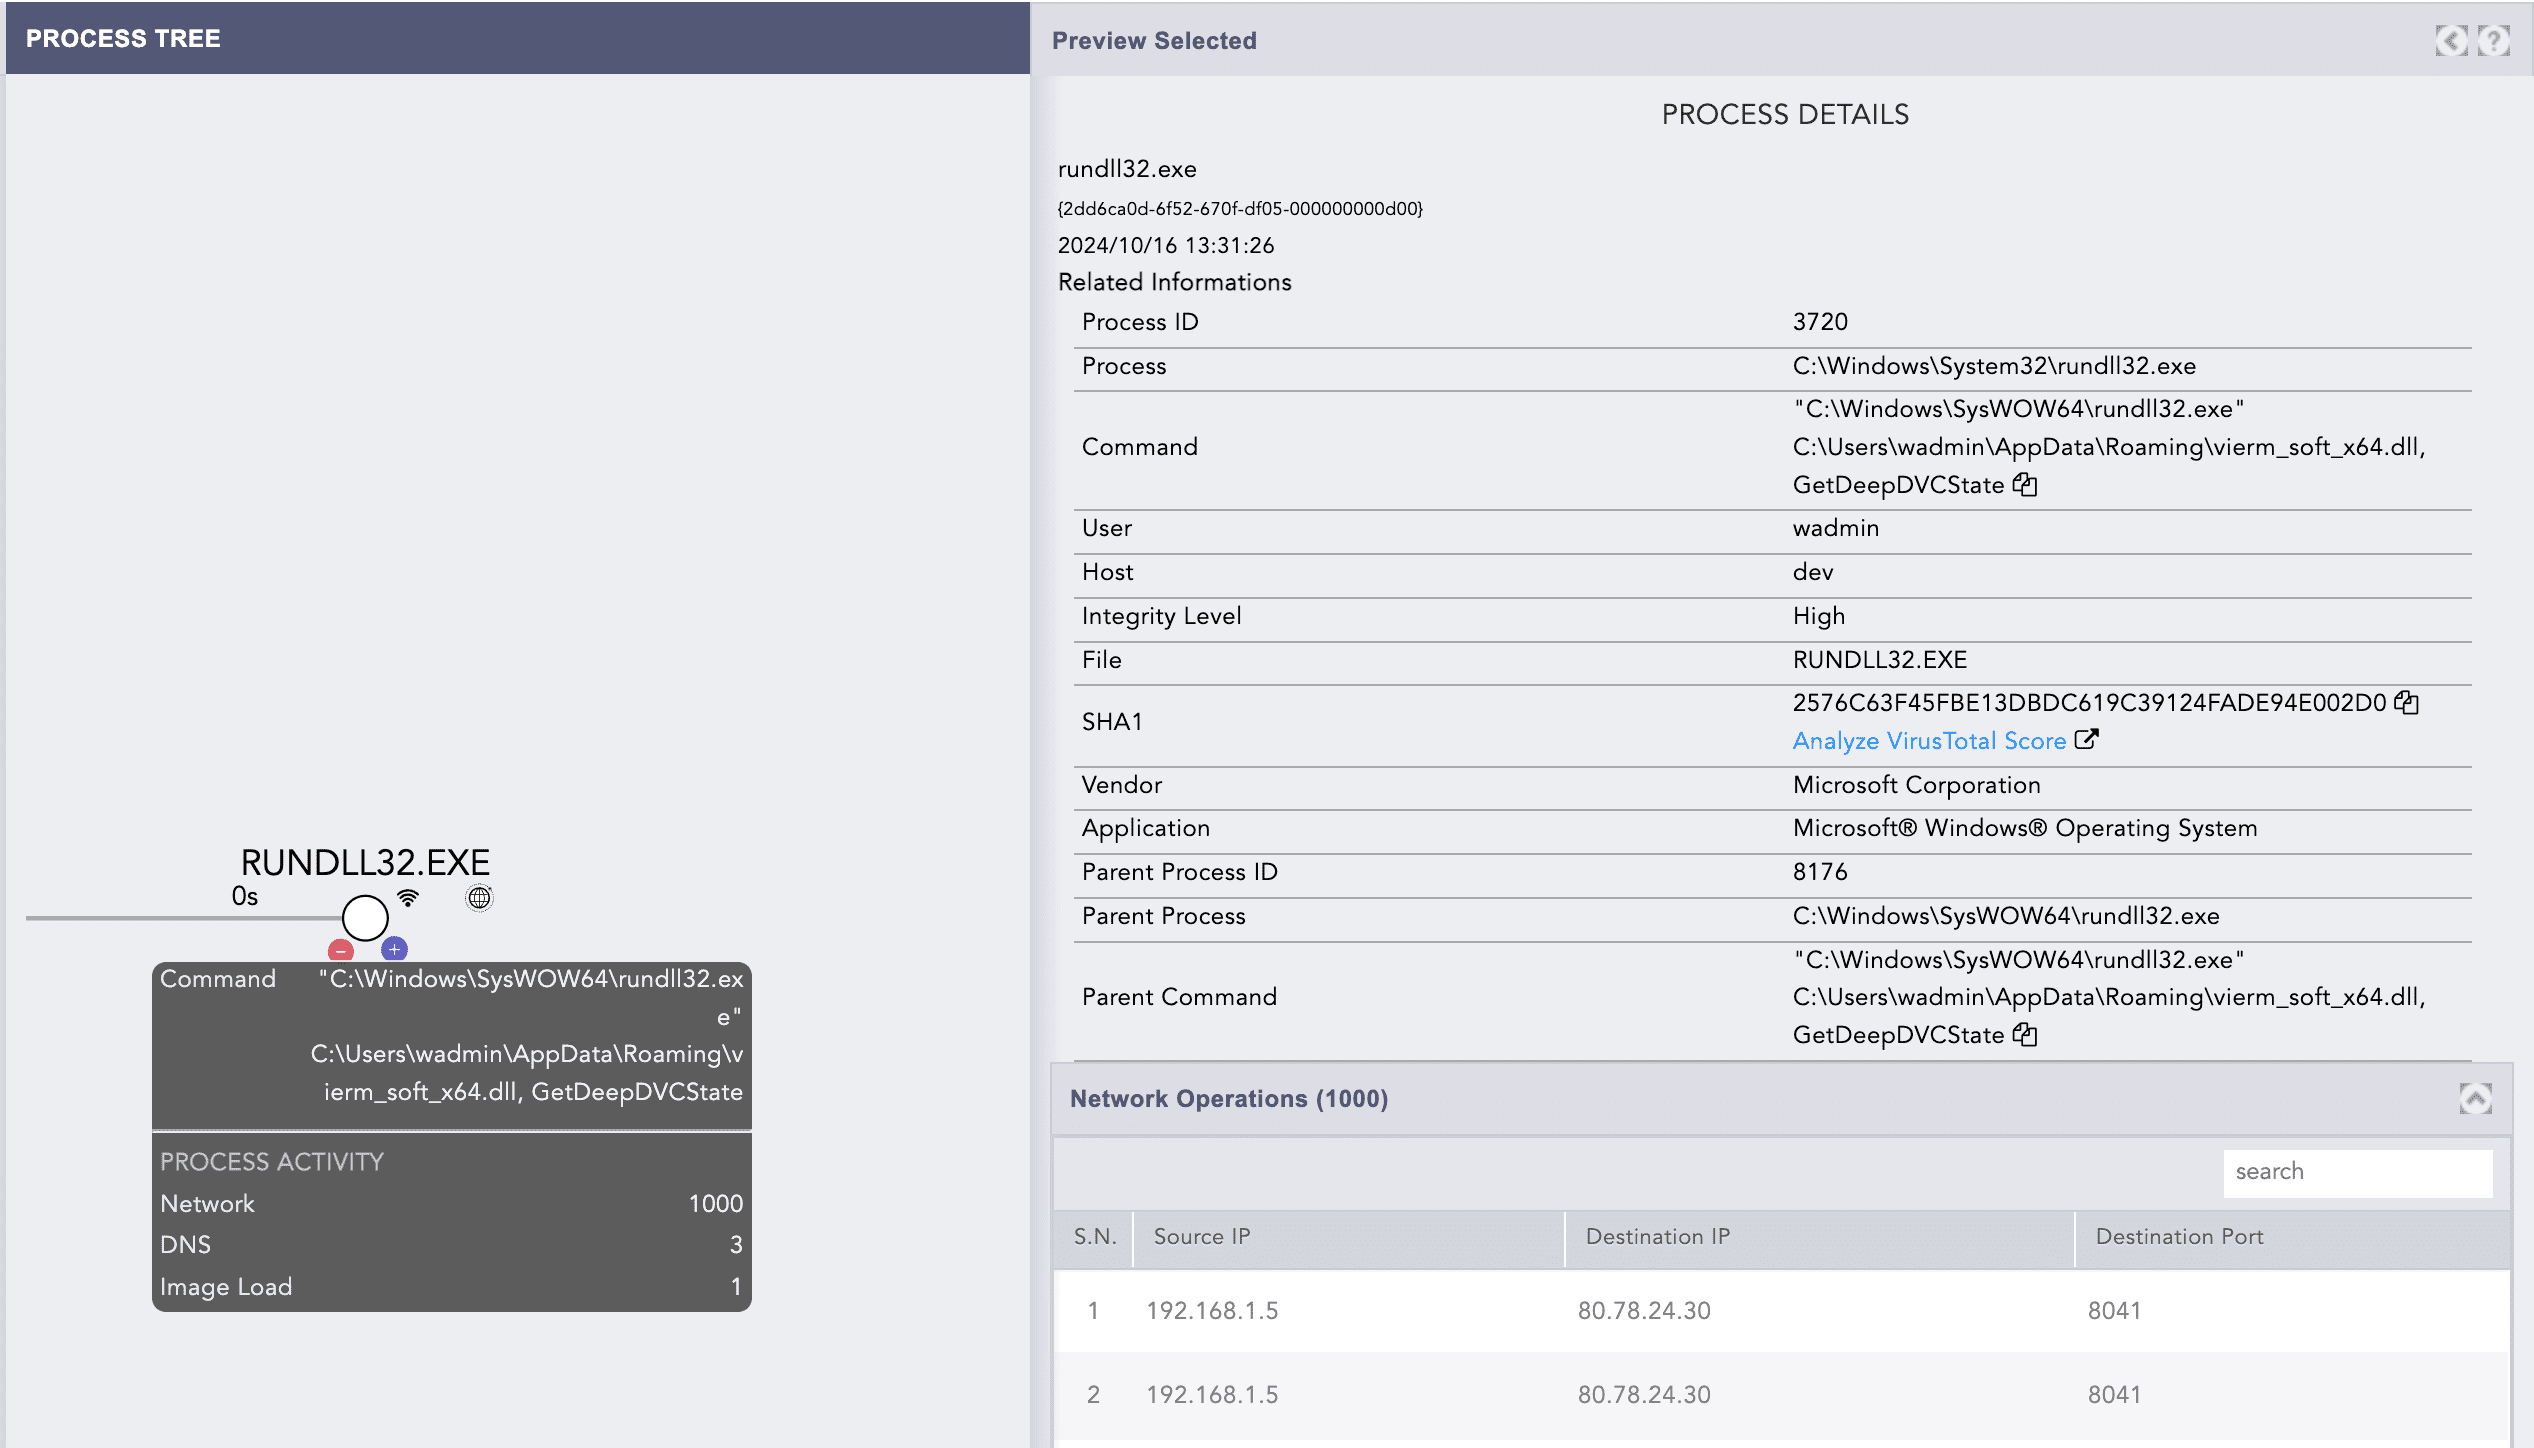Viewport: 2534px width, 1448px height.
Task: Open the help question mark icon
Action: [x=2493, y=40]
